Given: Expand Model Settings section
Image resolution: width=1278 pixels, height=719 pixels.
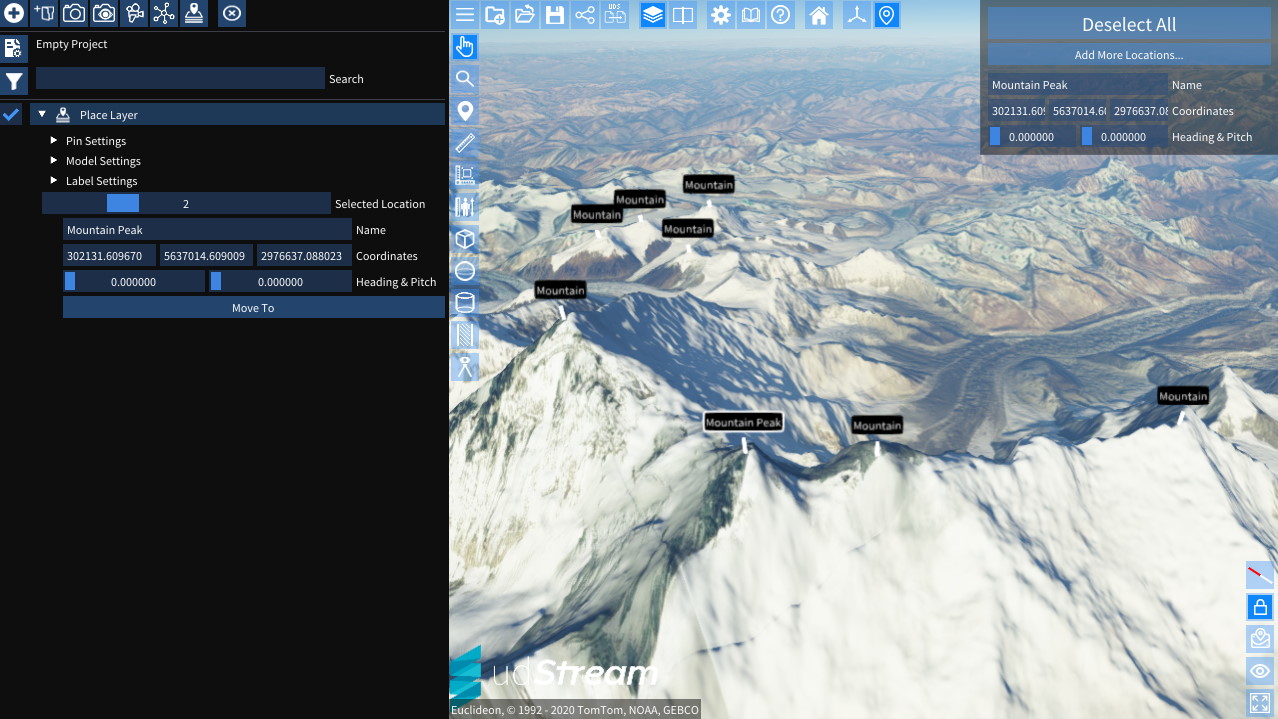Looking at the screenshot, I should (54, 161).
